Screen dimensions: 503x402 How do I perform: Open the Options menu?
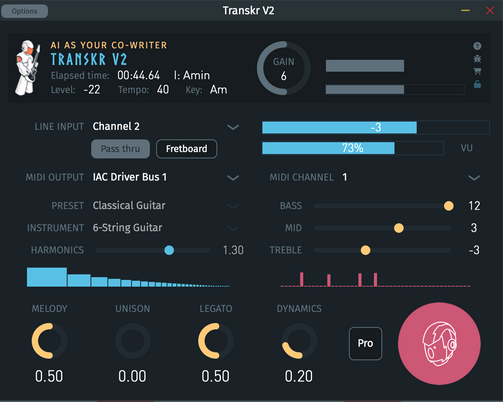pyautogui.click(x=24, y=11)
